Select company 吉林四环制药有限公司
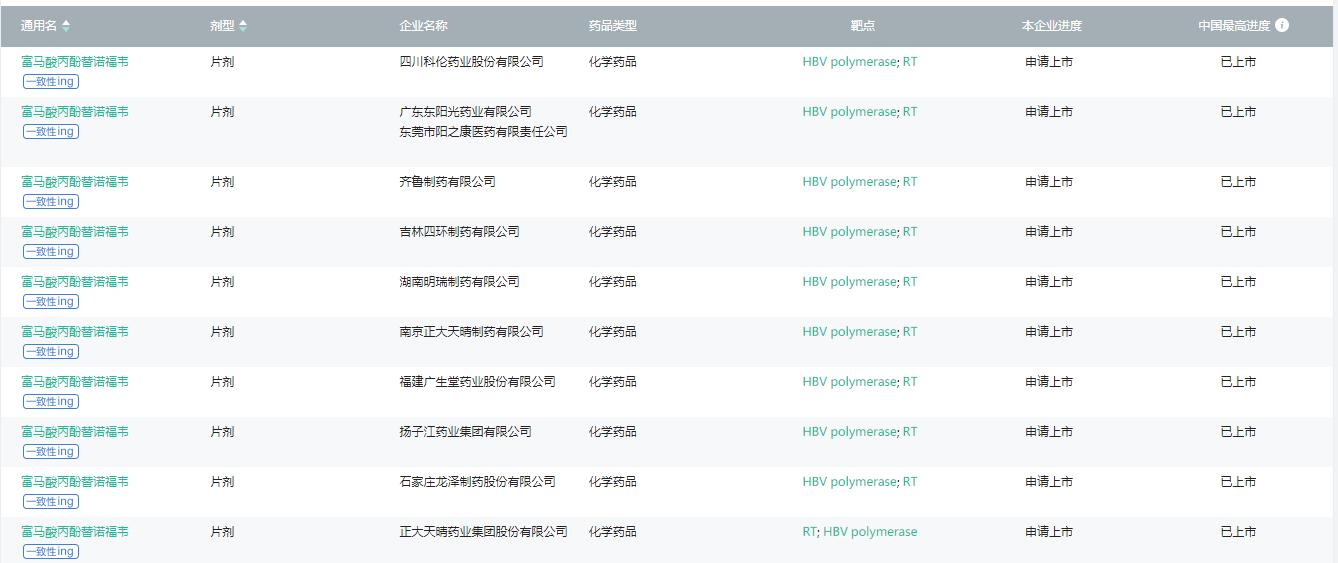Viewport: 1338px width, 563px height. pos(459,232)
